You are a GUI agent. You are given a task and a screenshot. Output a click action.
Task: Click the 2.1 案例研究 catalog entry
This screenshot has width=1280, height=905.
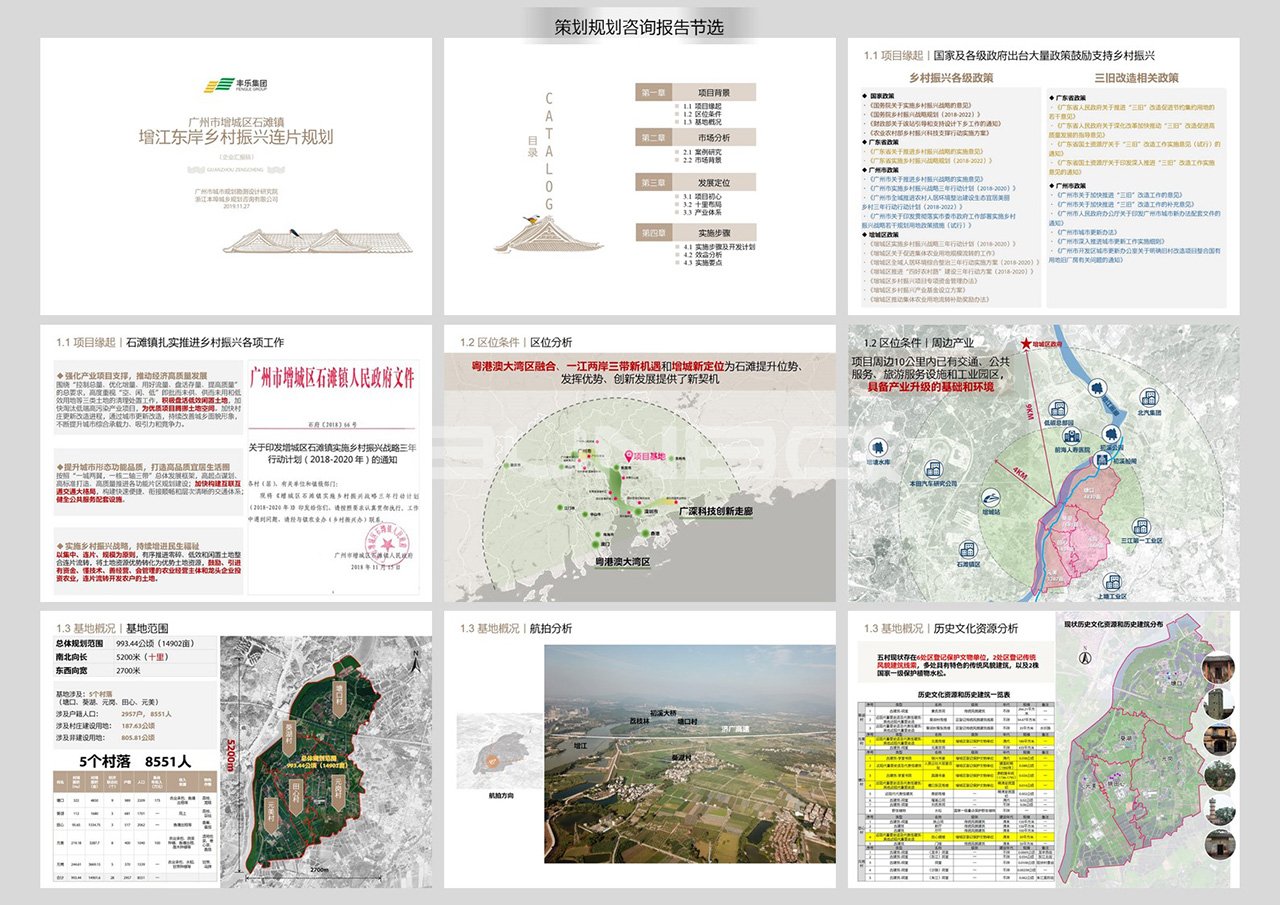click(702, 151)
